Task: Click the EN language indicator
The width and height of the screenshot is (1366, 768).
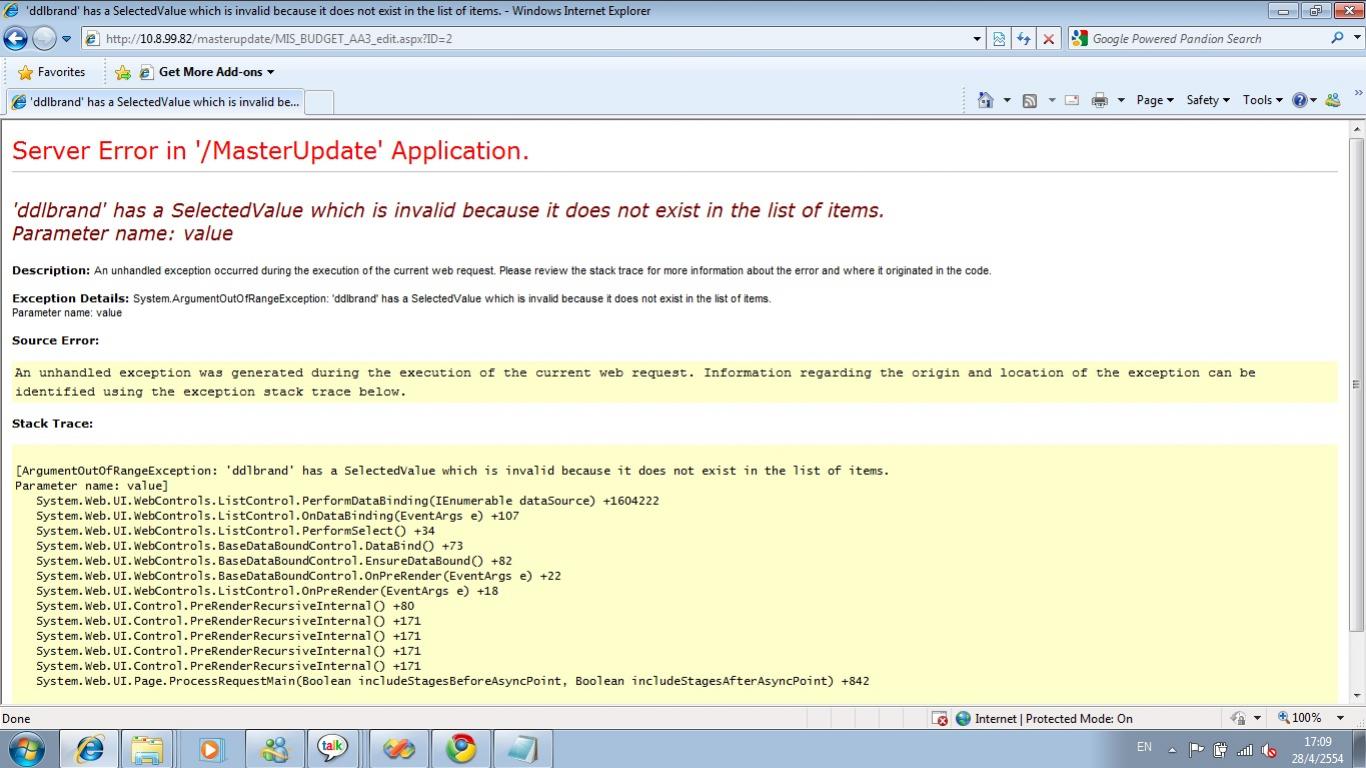Action: [1144, 747]
